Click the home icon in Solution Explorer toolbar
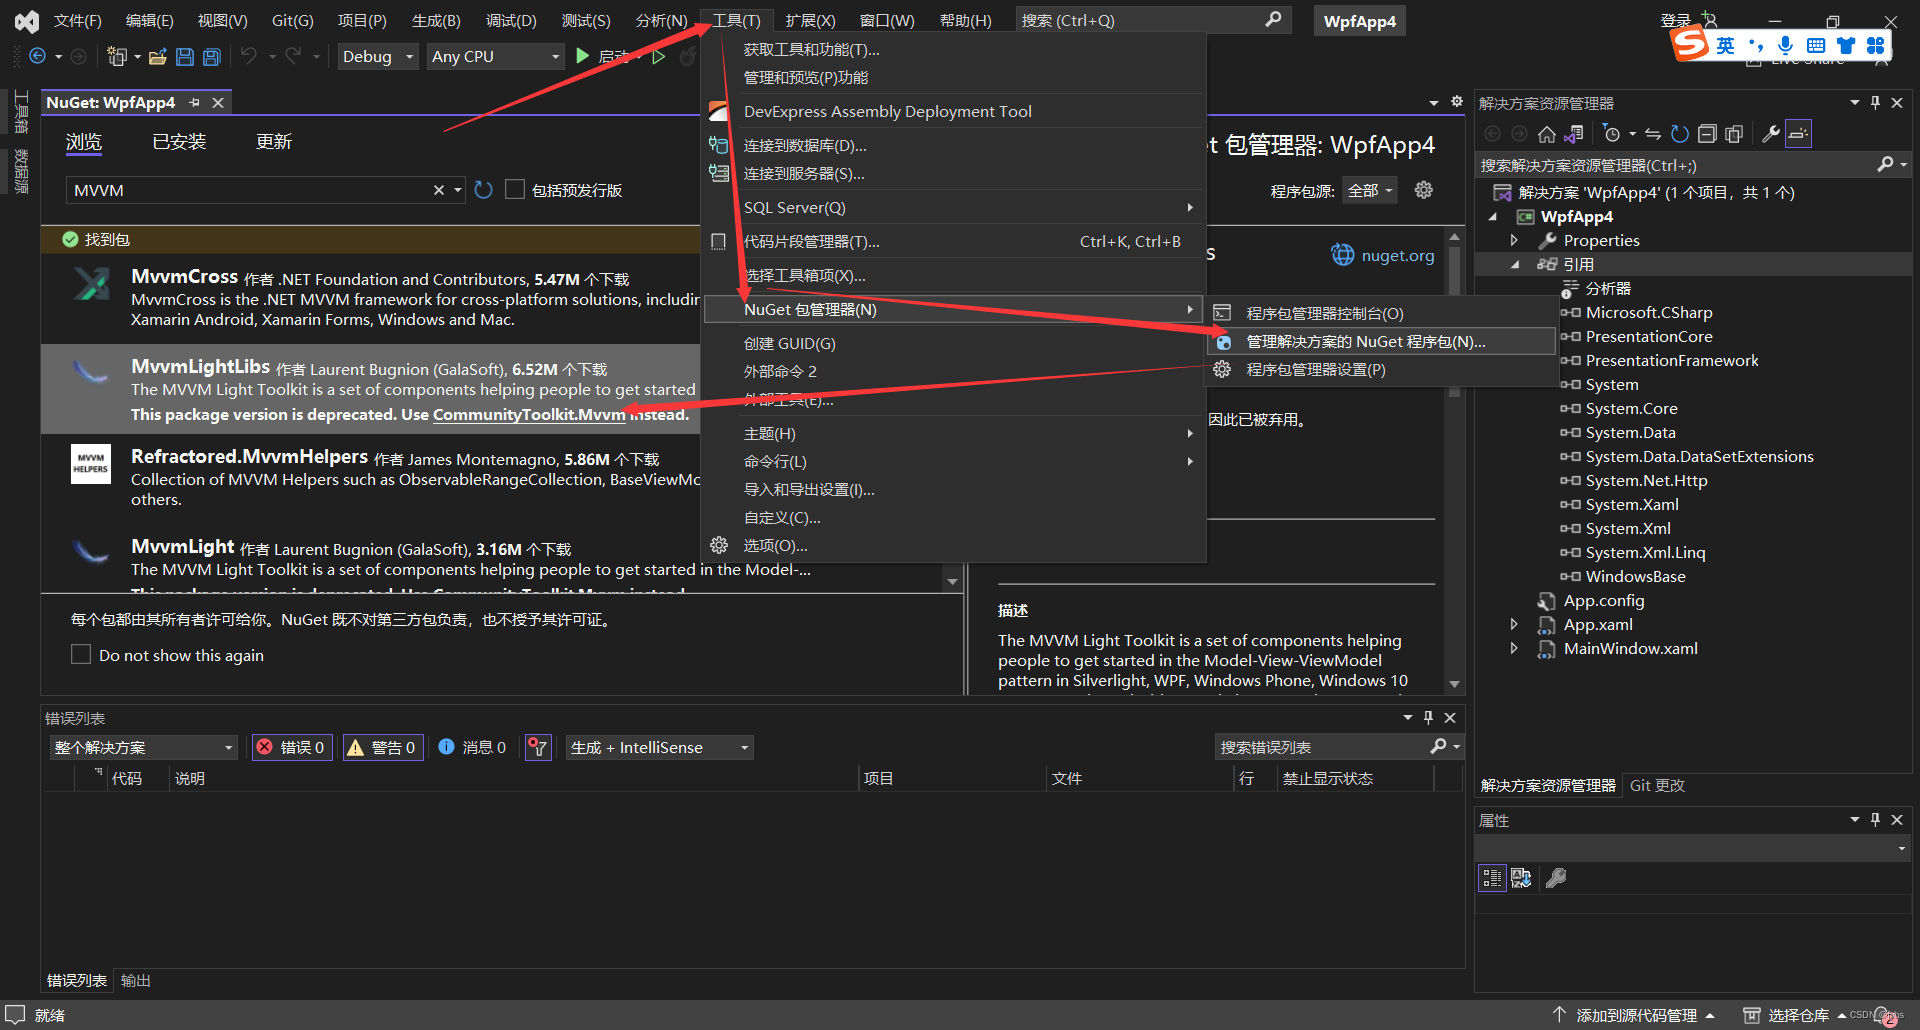The image size is (1920, 1030). tap(1547, 134)
